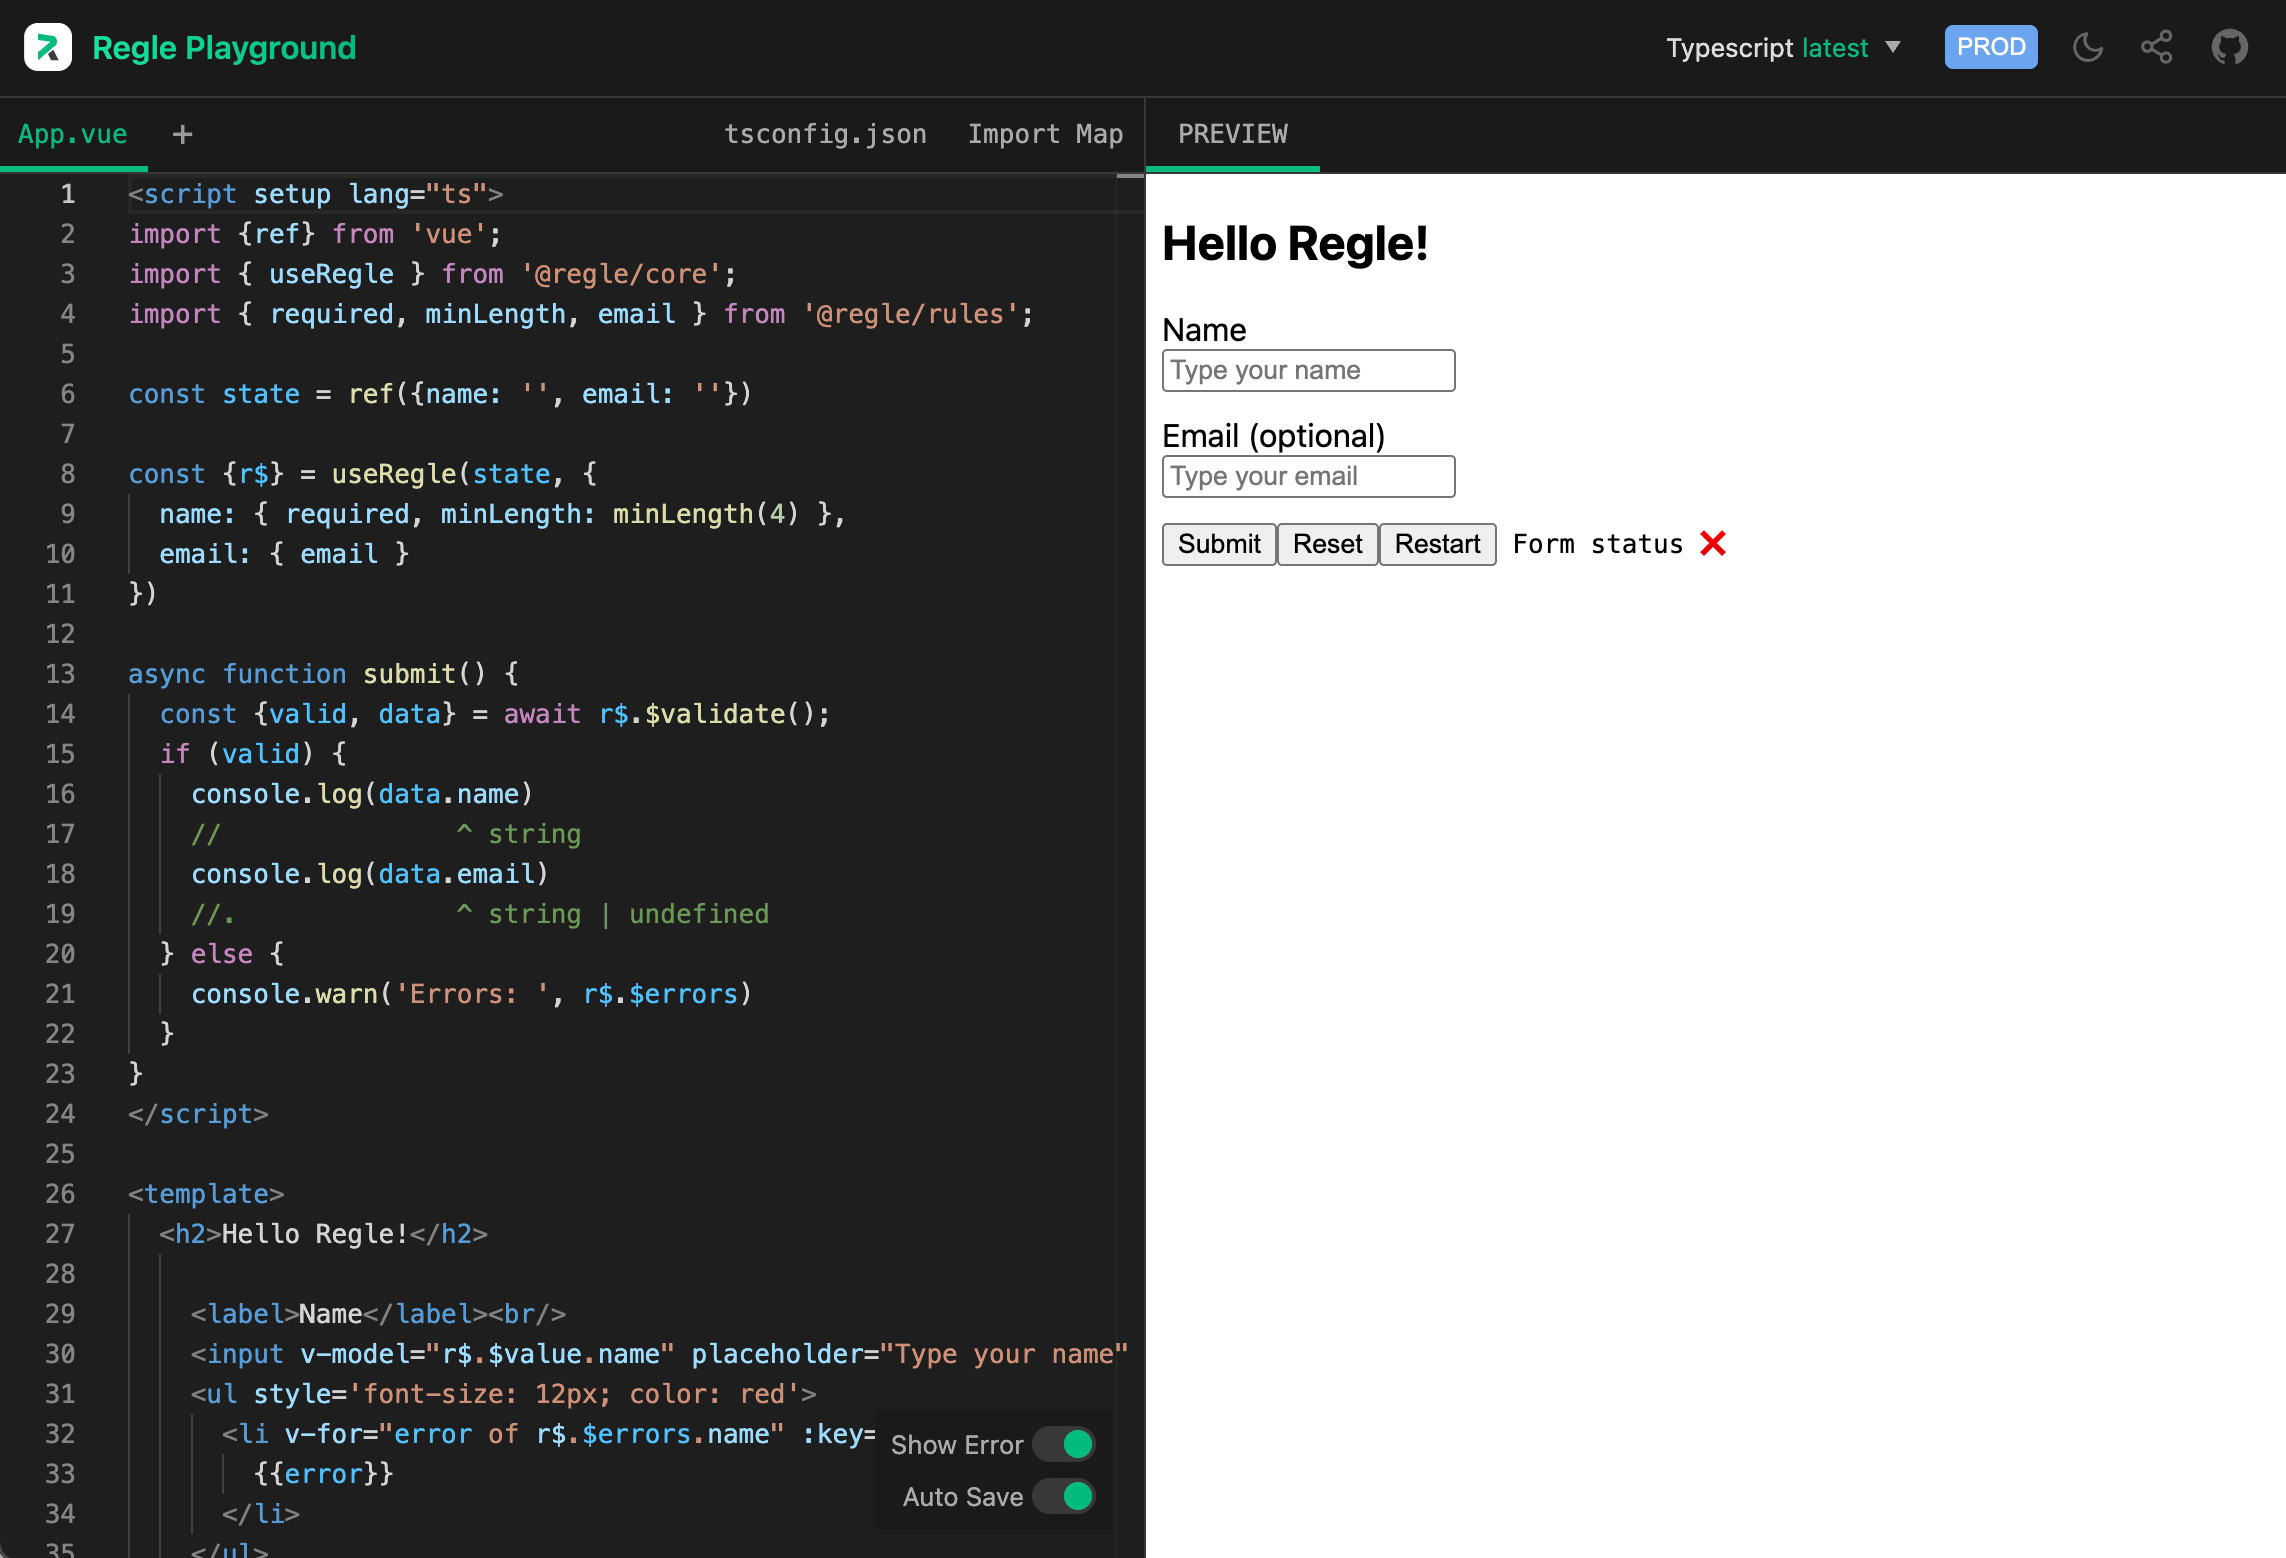Click the '</script>' closing tag
2286x1558 pixels.
tap(198, 1114)
